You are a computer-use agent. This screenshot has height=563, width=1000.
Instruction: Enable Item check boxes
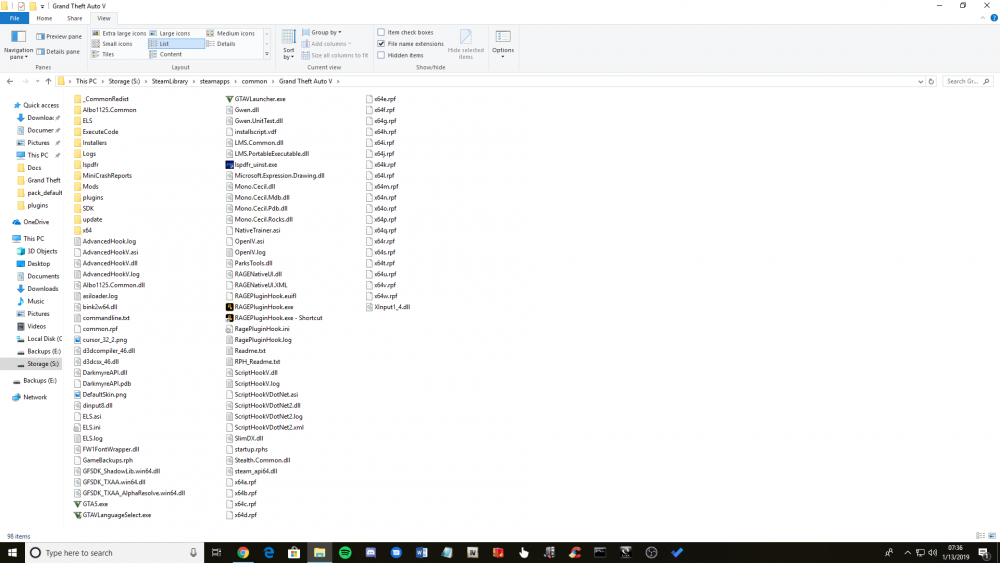tap(405, 33)
